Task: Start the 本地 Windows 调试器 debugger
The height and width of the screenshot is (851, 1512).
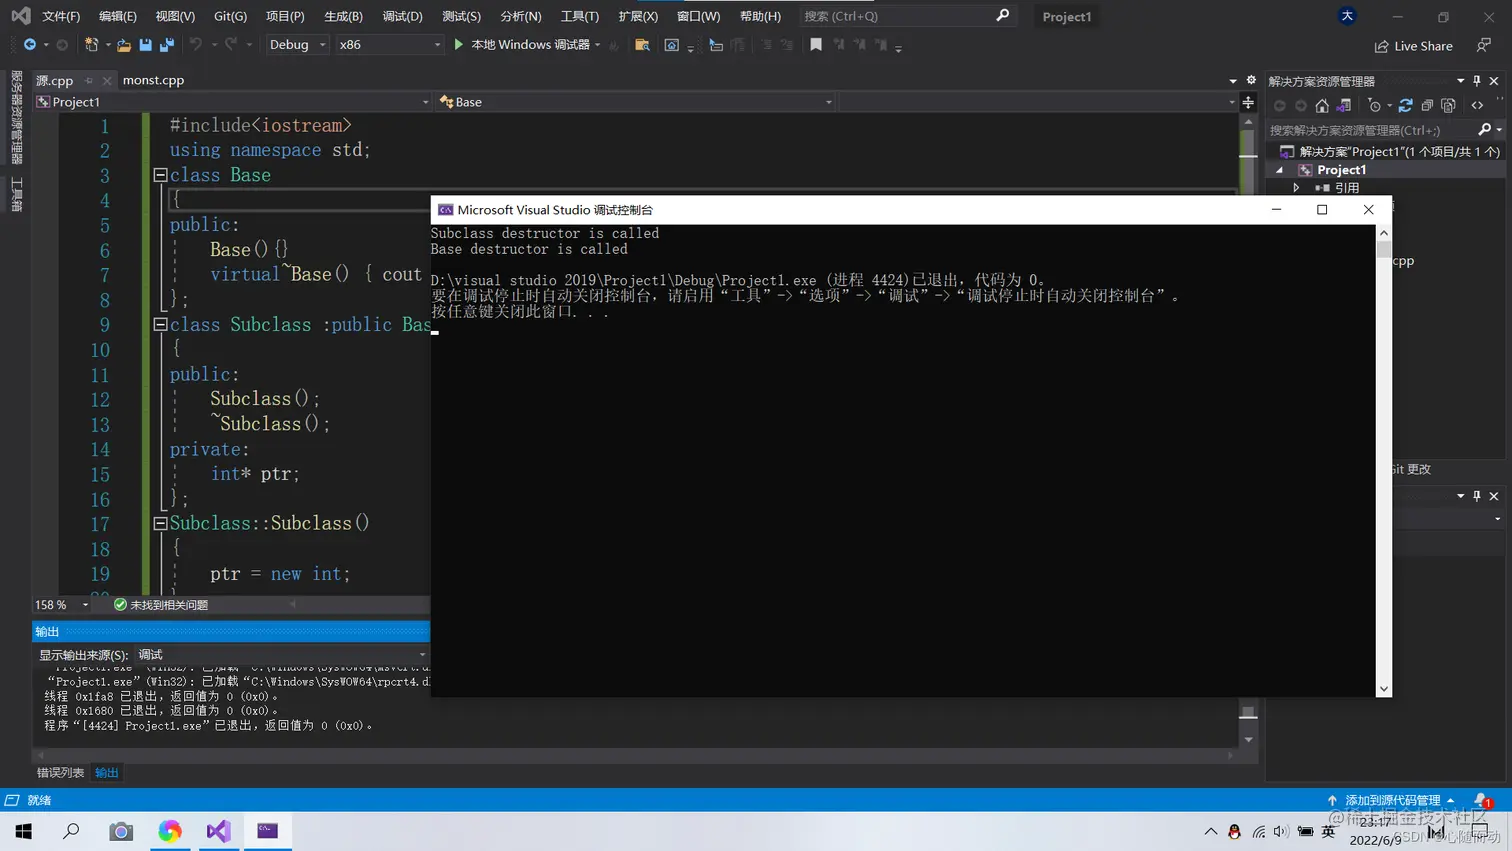Action: [x=521, y=45]
